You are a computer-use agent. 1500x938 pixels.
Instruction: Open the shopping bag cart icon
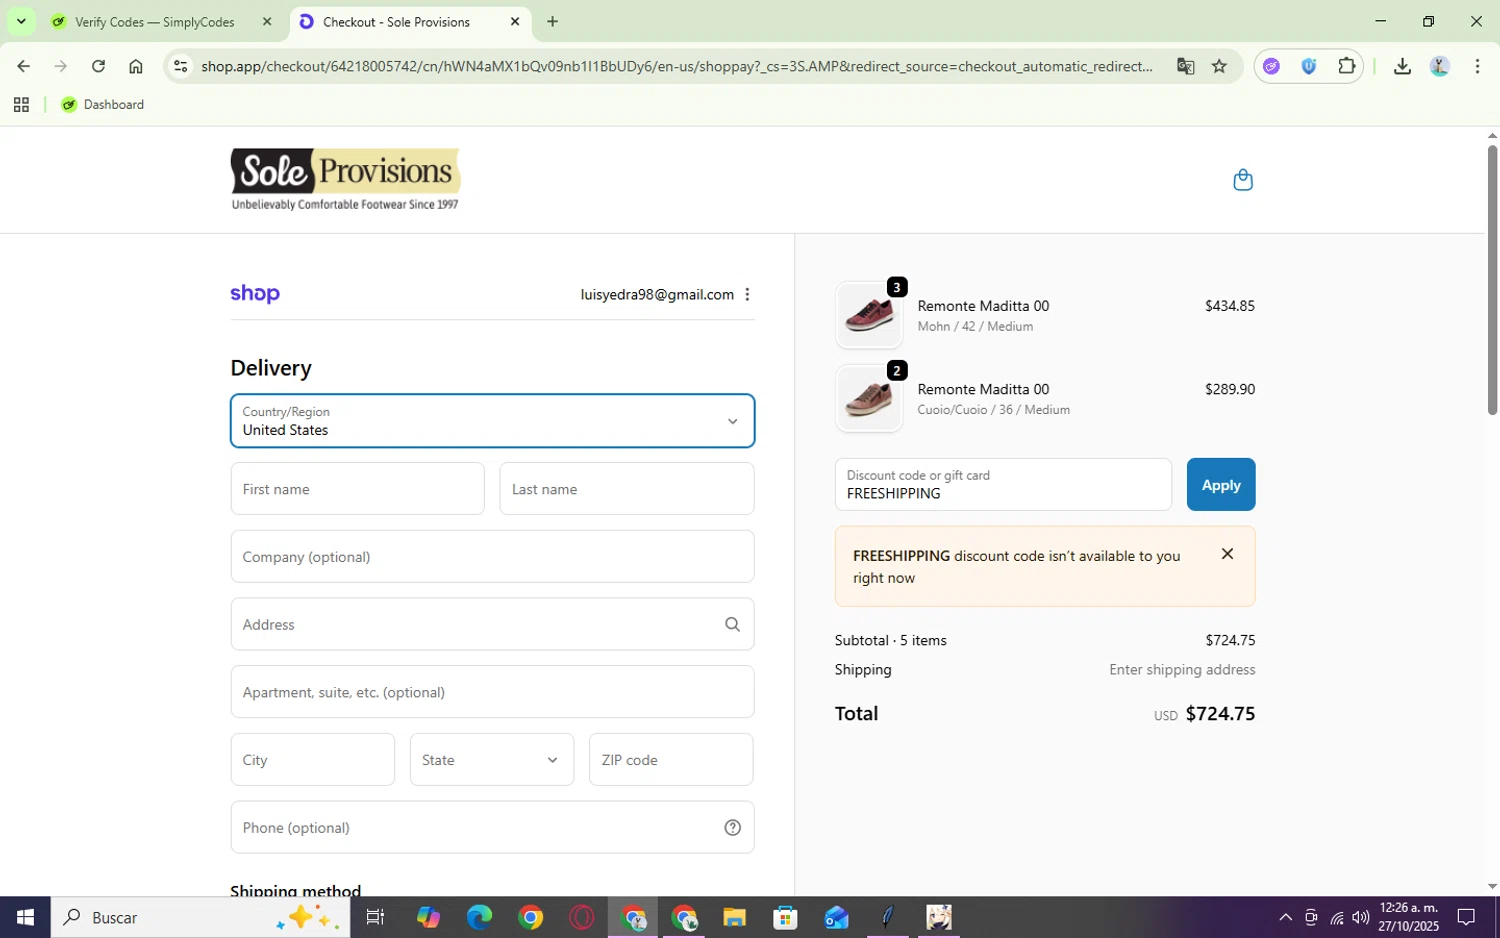(x=1243, y=180)
